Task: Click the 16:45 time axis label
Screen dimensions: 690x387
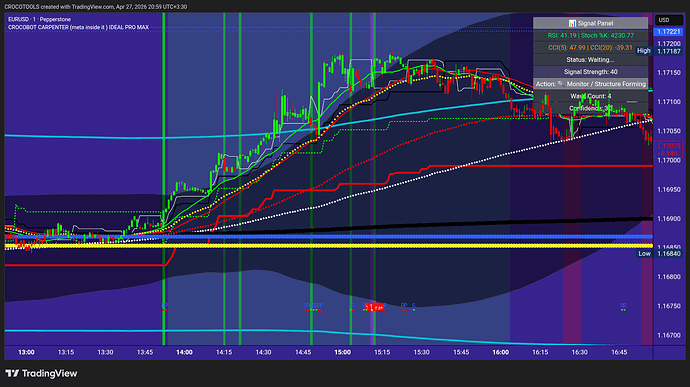Action: [619, 352]
